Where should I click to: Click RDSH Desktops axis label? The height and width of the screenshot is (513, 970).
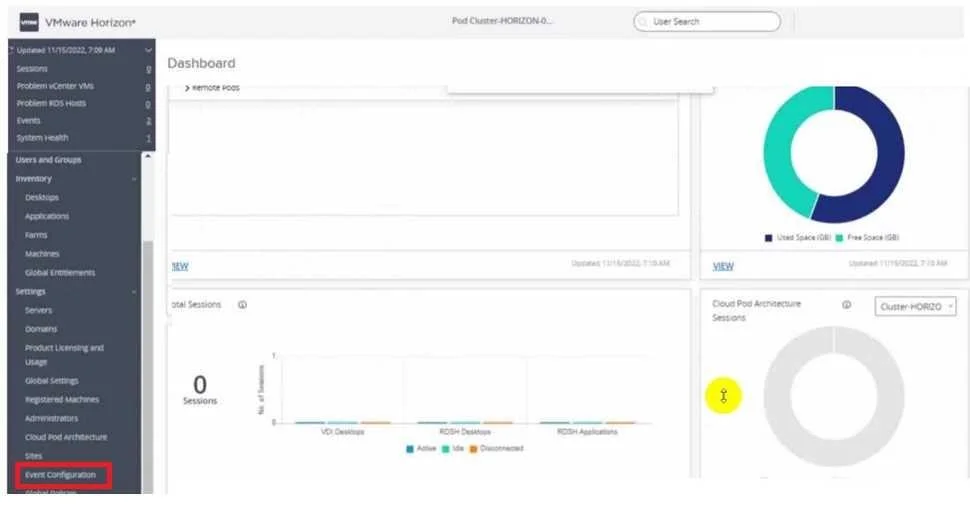tap(465, 431)
